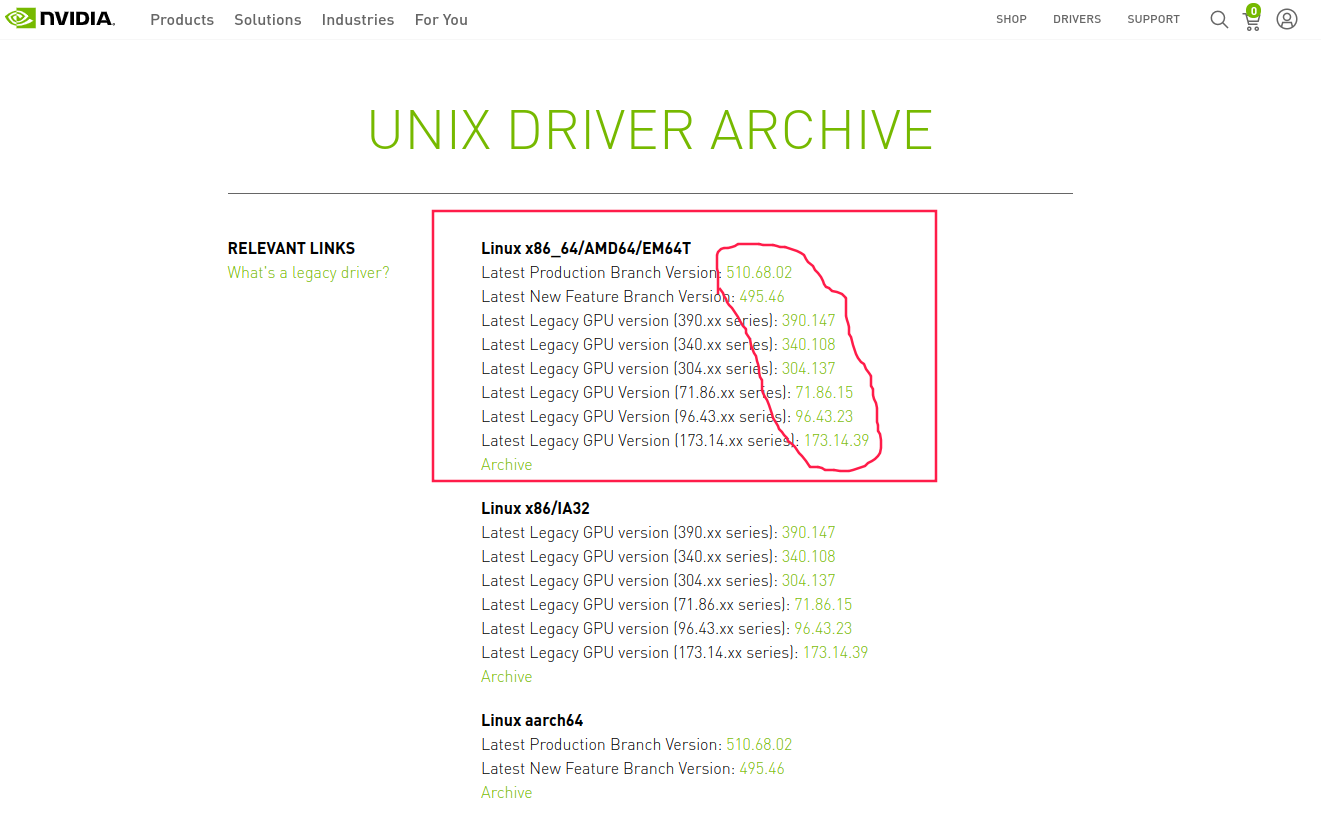Open the shopping cart icon
Screen dimensions: 1321x820
tap(1252, 18)
